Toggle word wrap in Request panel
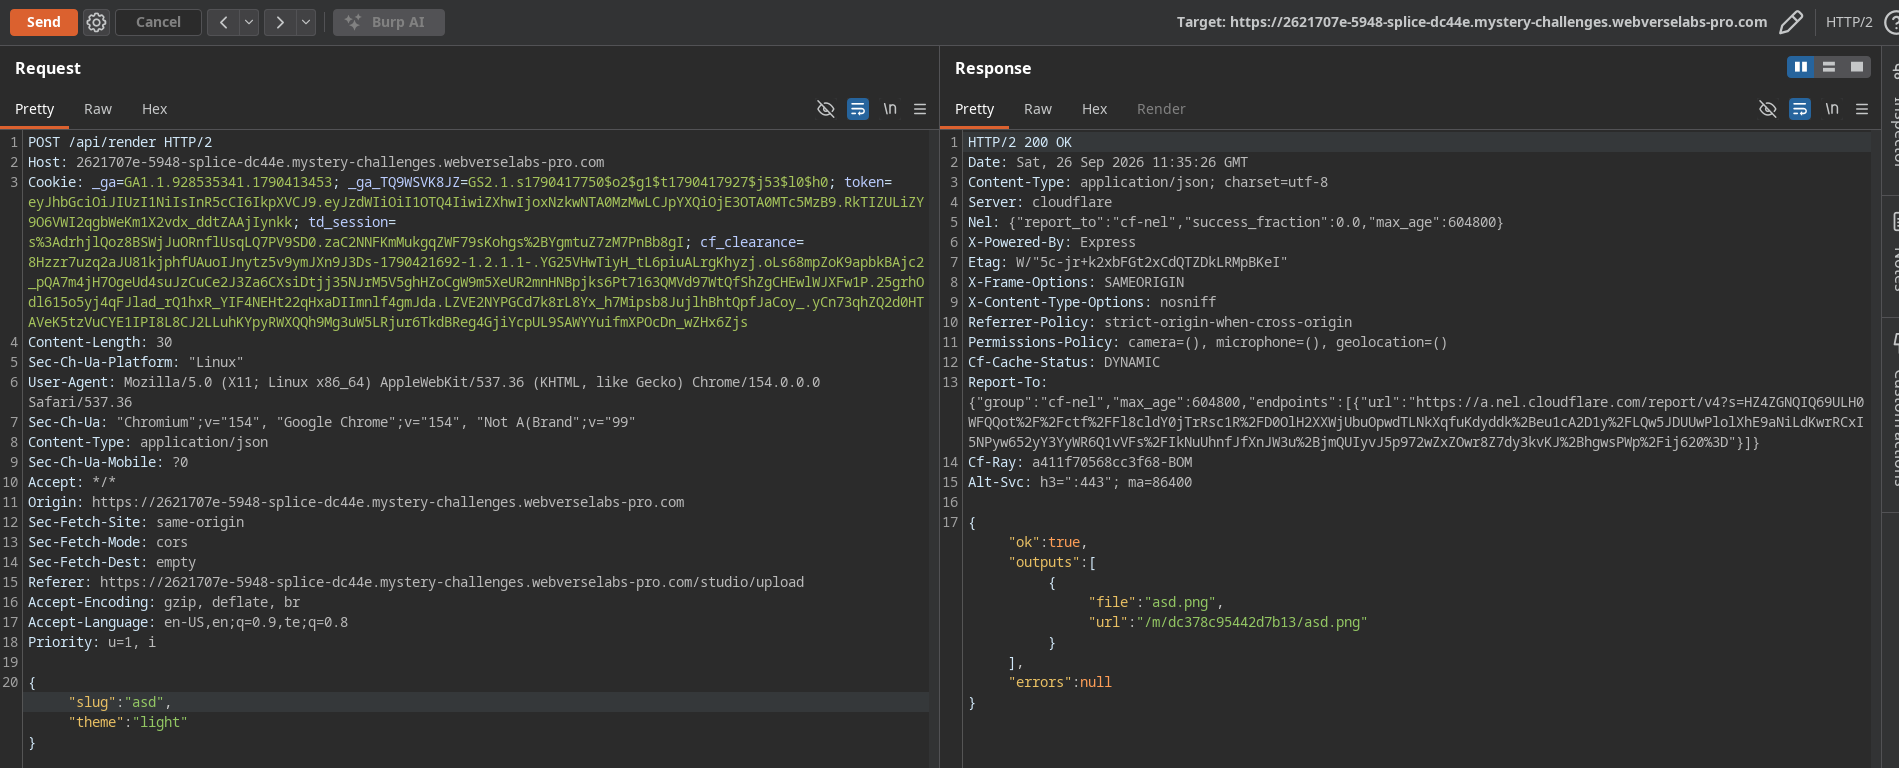 coord(858,109)
